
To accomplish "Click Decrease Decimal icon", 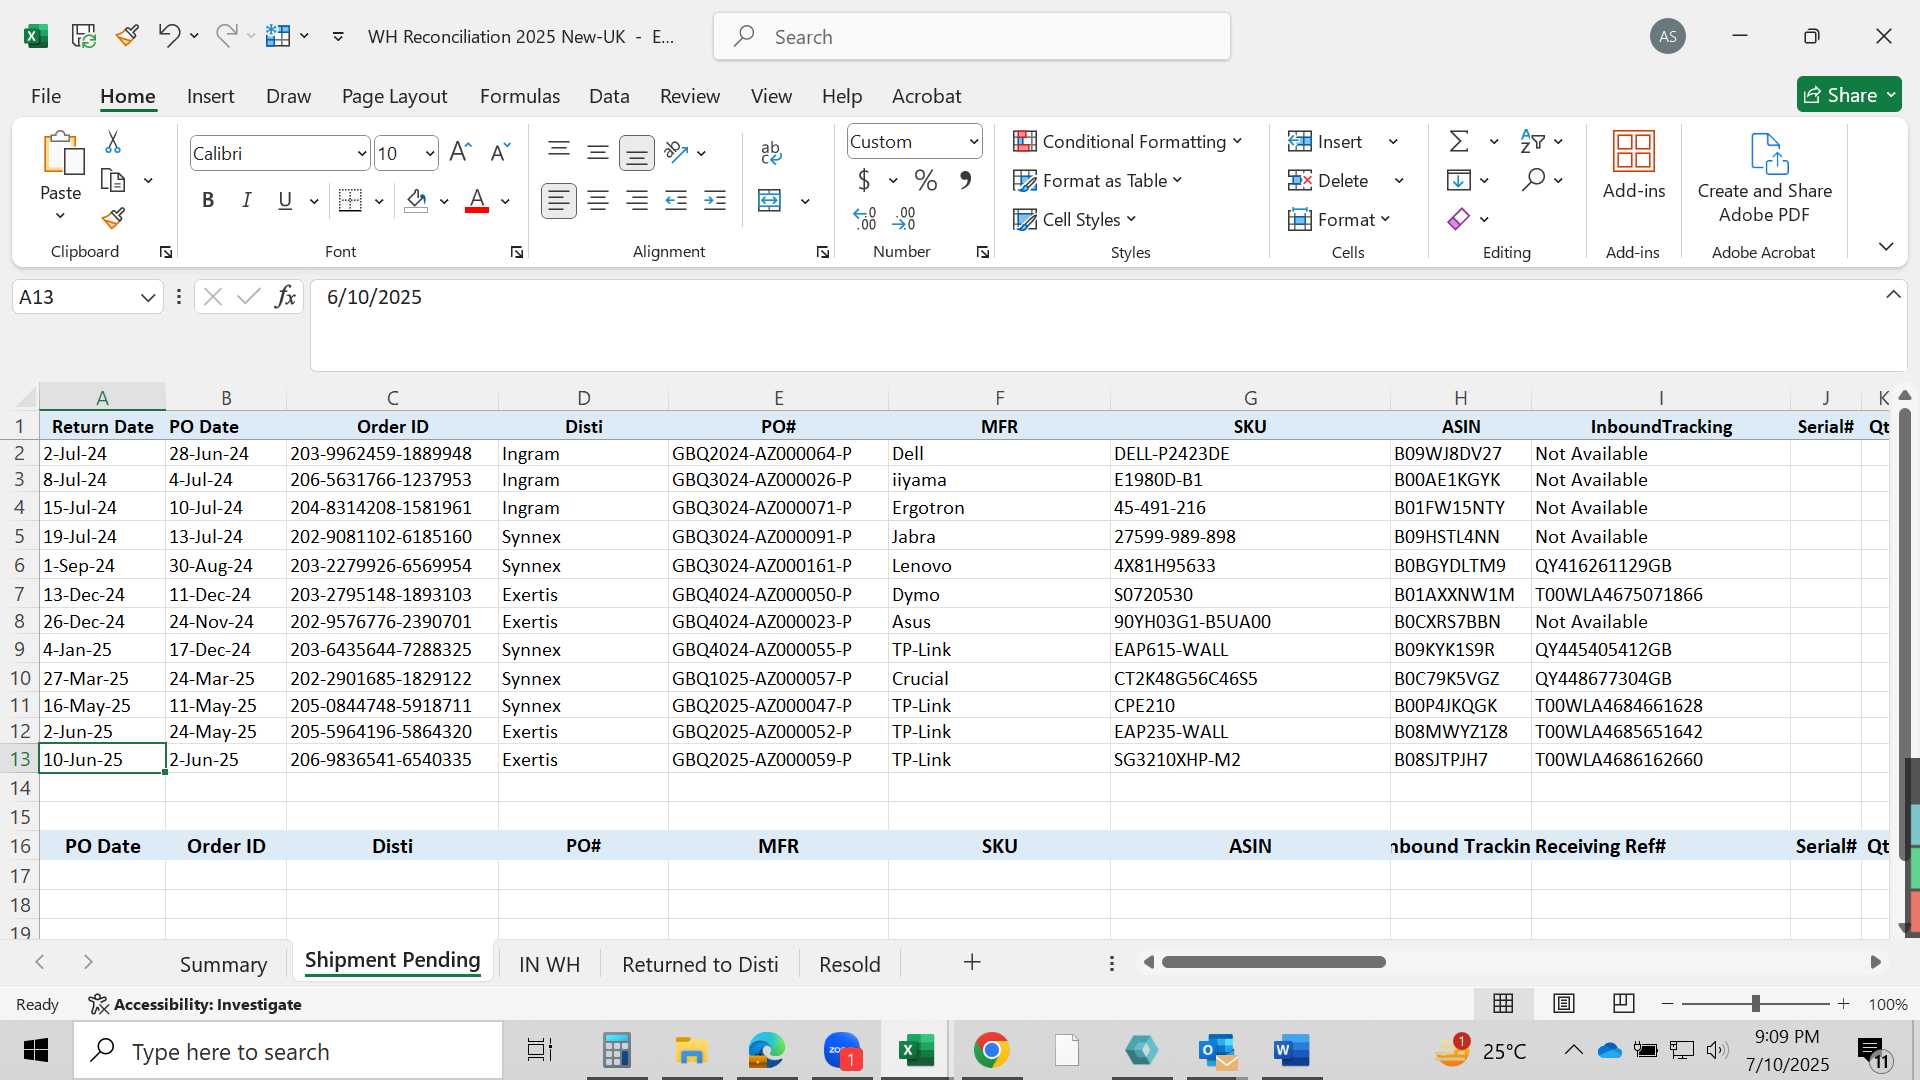I will (904, 218).
